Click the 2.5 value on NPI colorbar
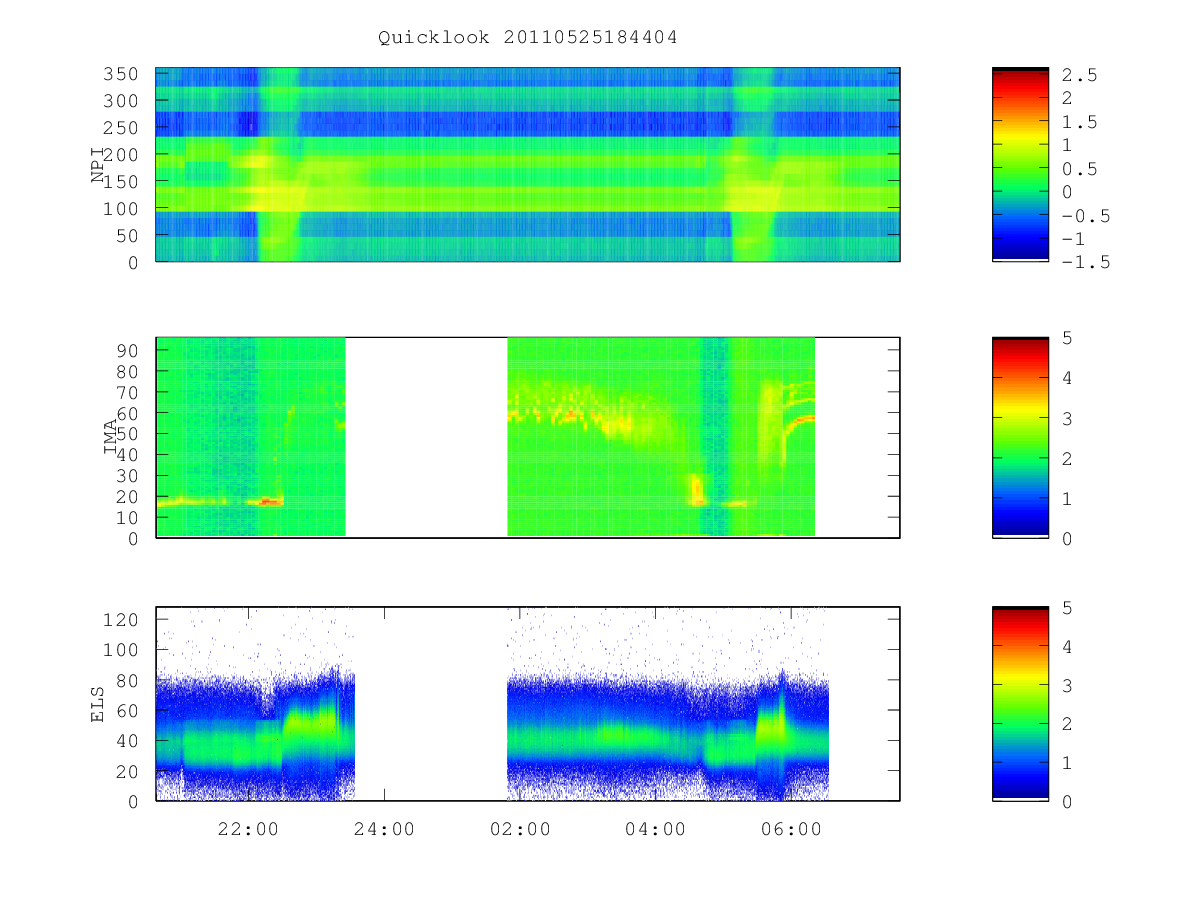 click(x=1080, y=75)
